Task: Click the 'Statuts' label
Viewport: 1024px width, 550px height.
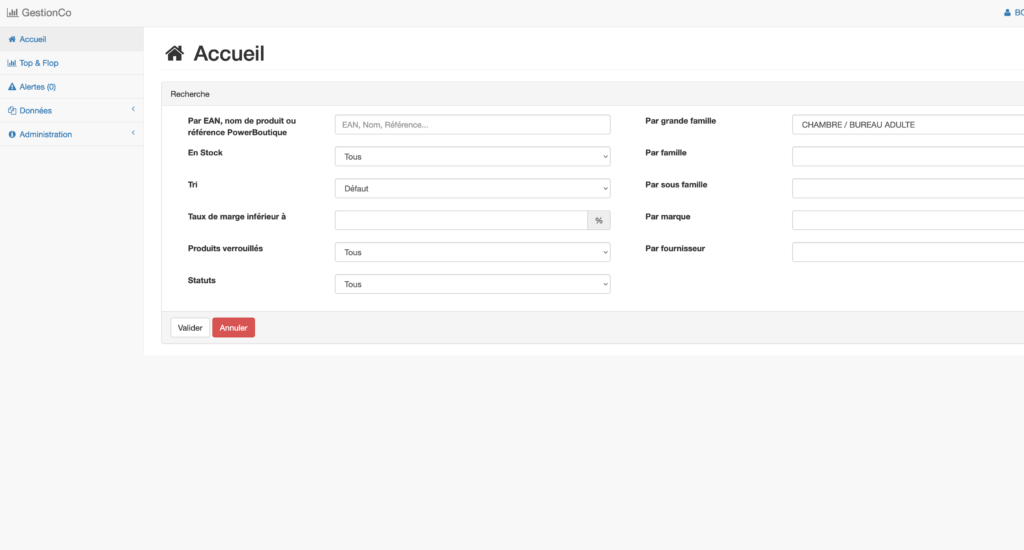Action: click(x=202, y=281)
